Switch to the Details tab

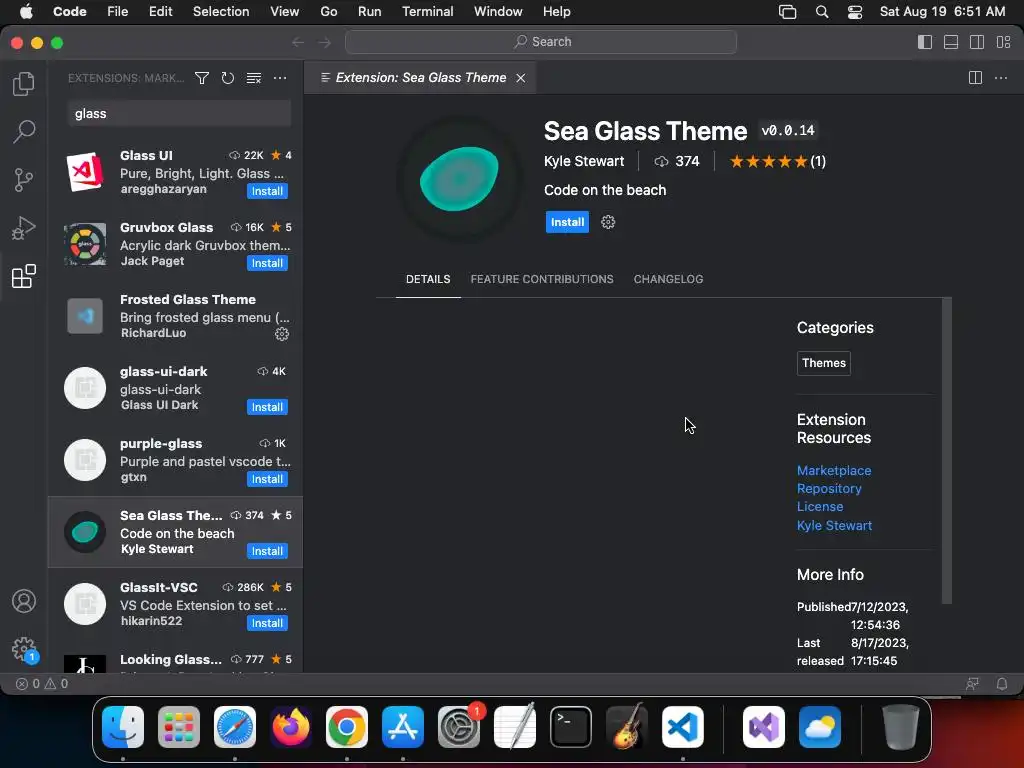(x=428, y=280)
